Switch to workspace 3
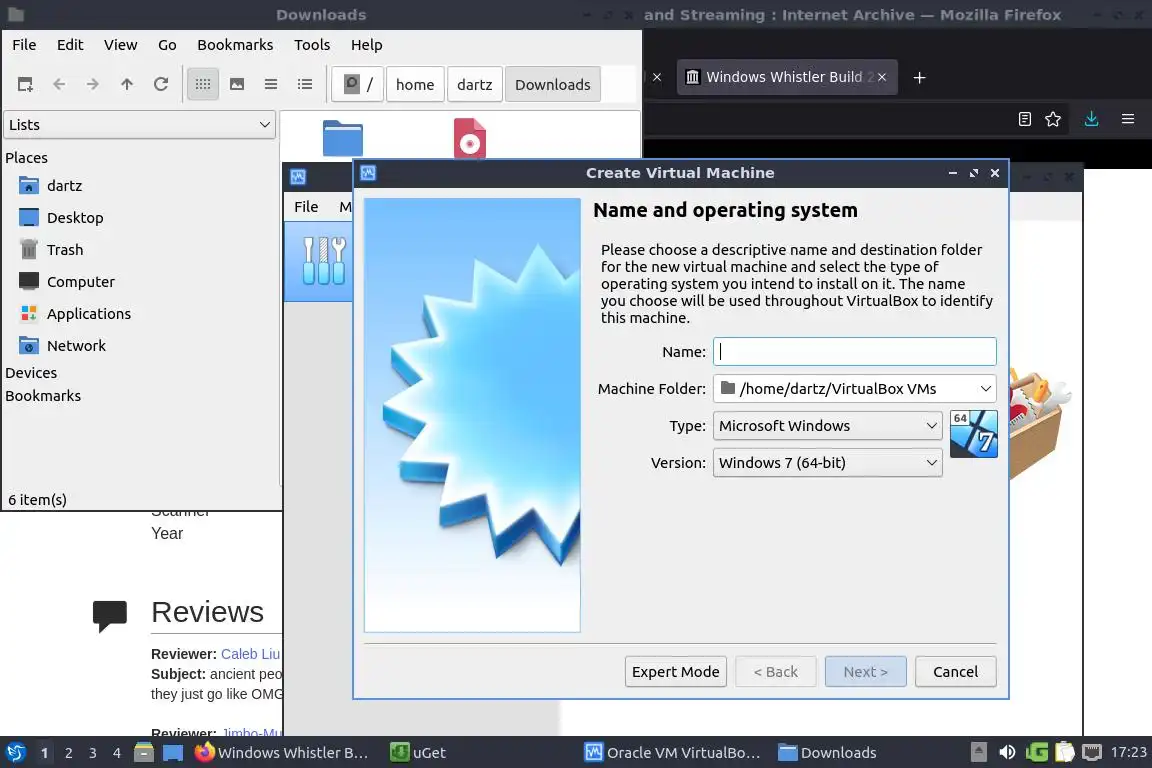This screenshot has width=1152, height=768. click(x=93, y=753)
